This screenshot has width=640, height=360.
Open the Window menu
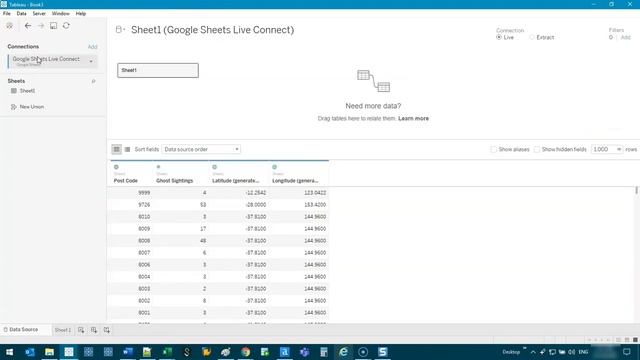pos(60,13)
